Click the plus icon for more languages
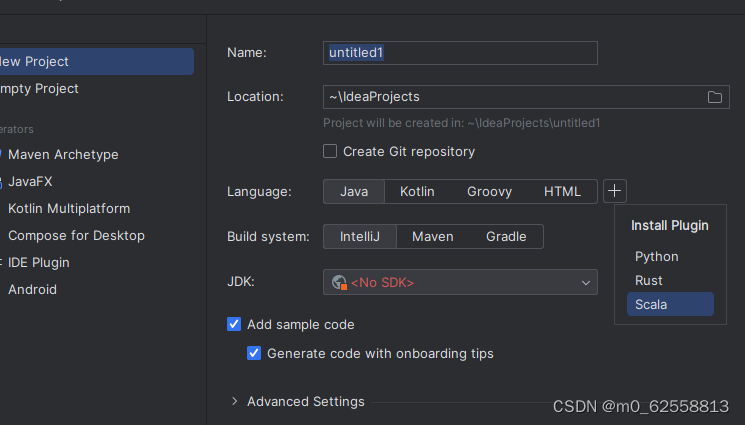The height and width of the screenshot is (425, 745). (x=615, y=190)
